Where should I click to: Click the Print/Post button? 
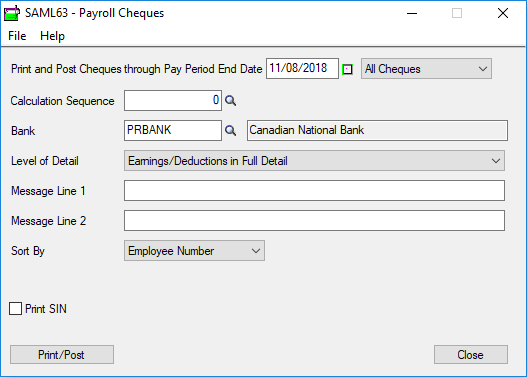[x=62, y=354]
